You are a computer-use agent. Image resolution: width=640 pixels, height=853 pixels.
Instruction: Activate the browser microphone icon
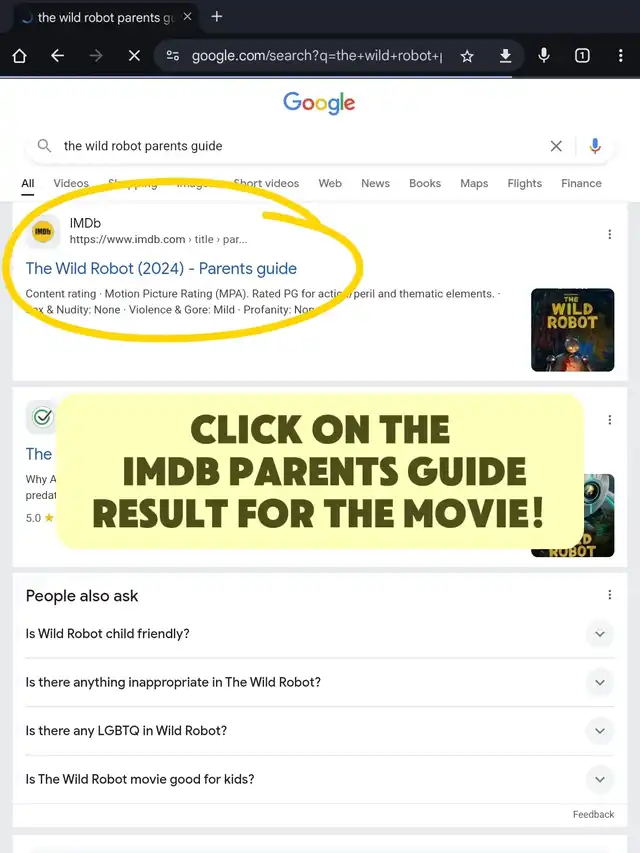(544, 55)
